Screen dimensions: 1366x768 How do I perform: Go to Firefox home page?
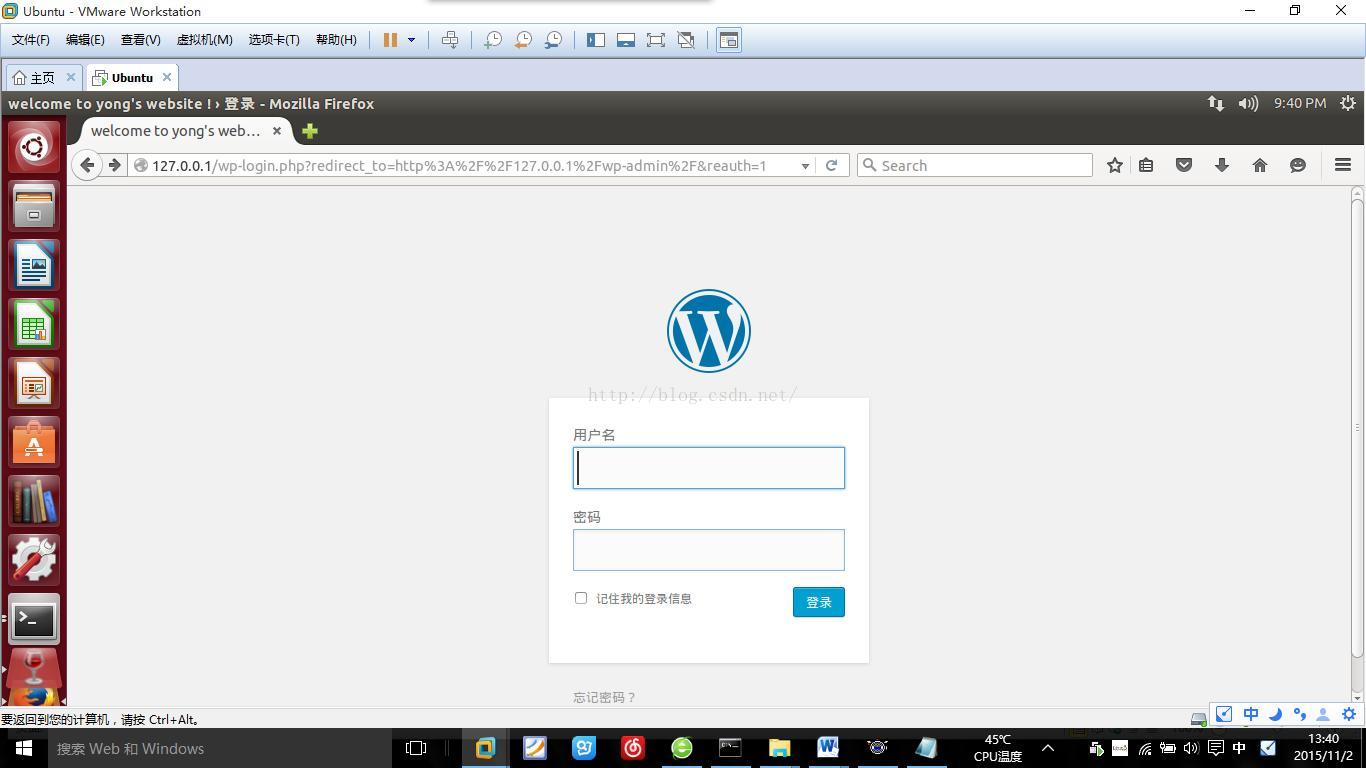(x=1260, y=165)
